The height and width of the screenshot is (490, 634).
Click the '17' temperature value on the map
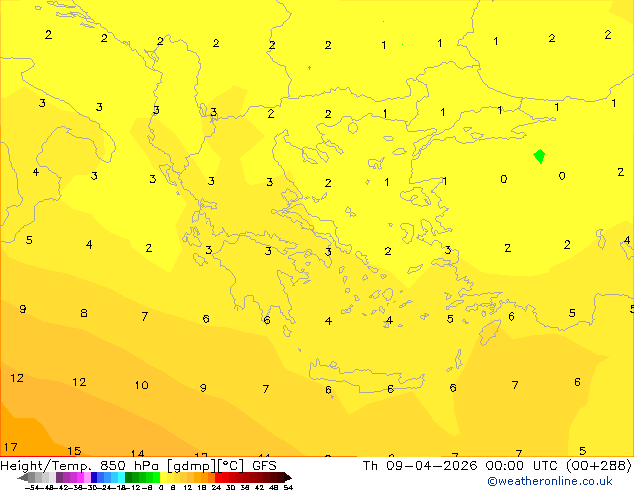pyautogui.click(x=11, y=447)
